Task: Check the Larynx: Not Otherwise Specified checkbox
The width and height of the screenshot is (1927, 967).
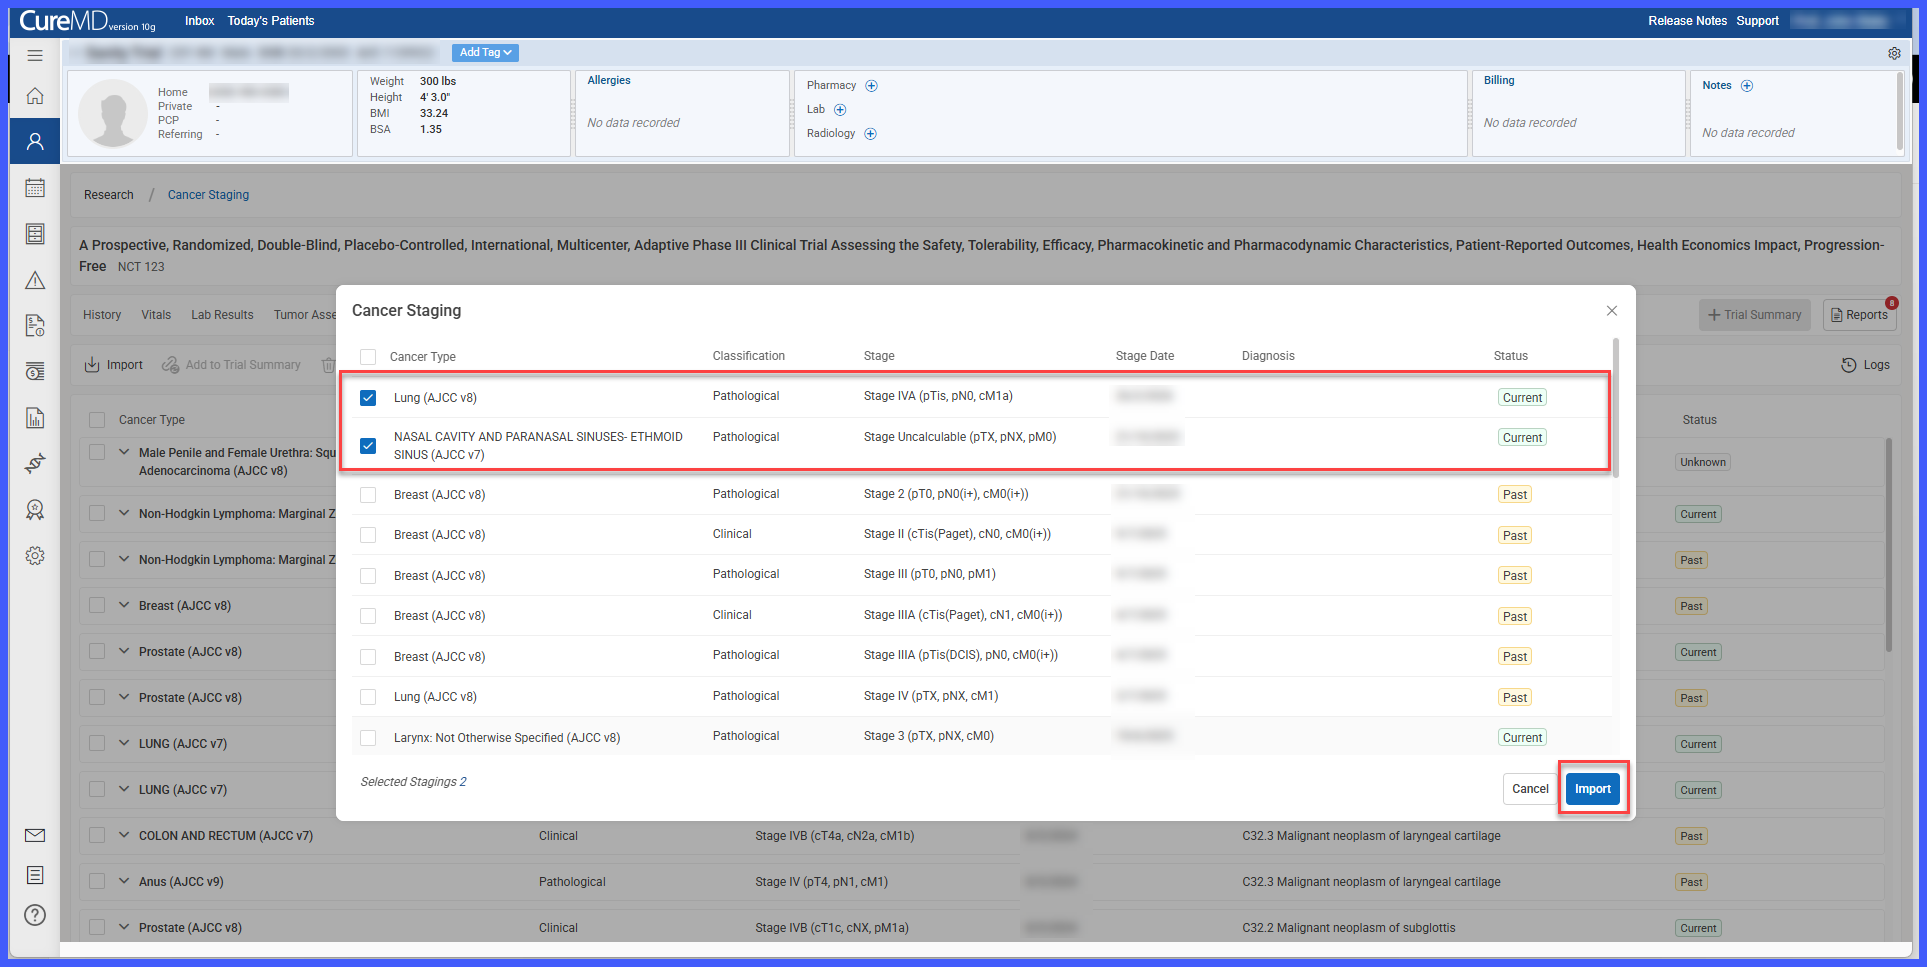Action: pyautogui.click(x=368, y=738)
